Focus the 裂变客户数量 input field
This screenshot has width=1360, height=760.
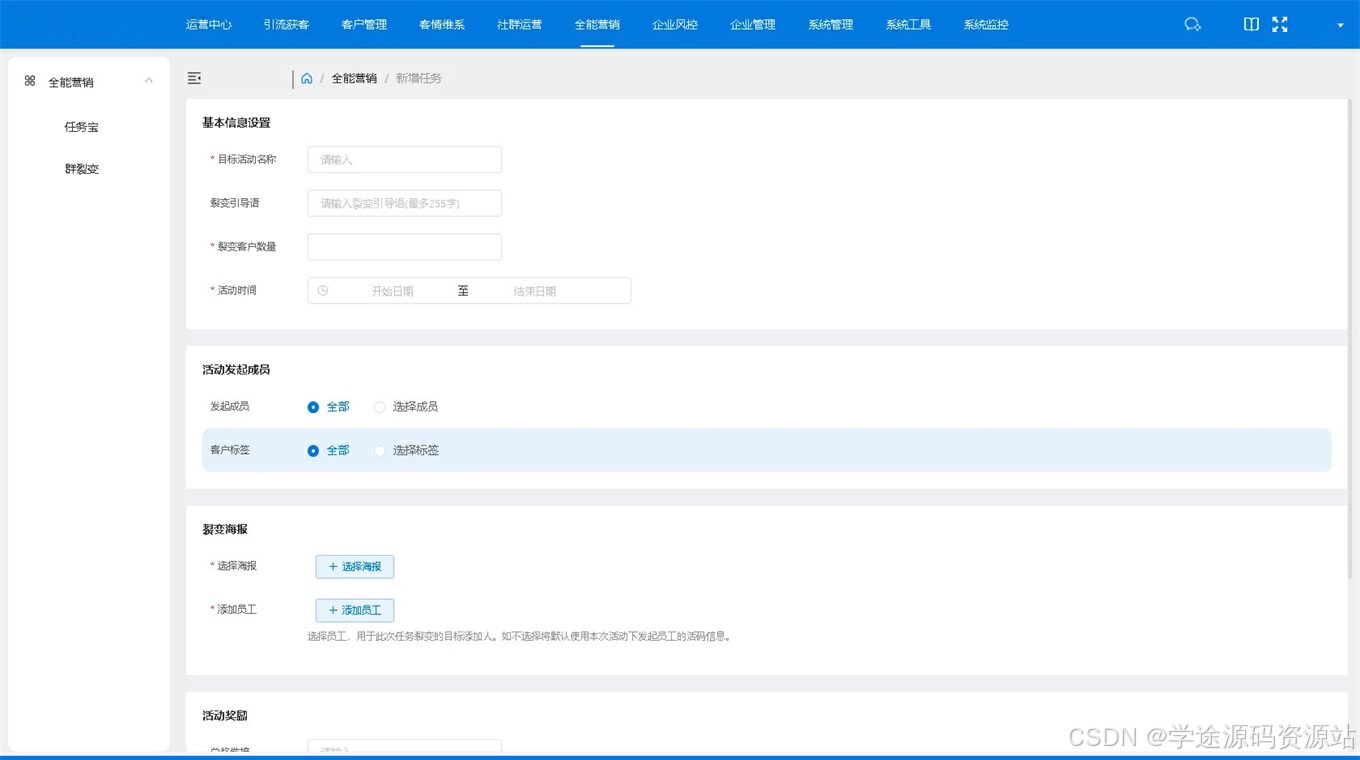tap(405, 247)
